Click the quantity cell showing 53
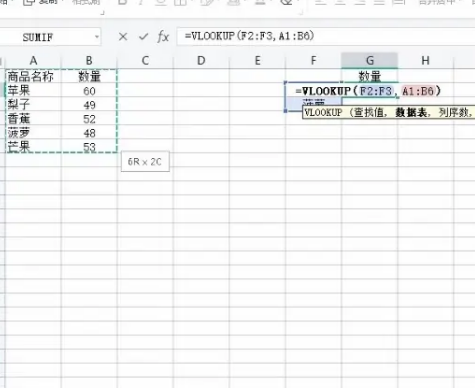Screen dimensions: 475x388 coord(89,147)
